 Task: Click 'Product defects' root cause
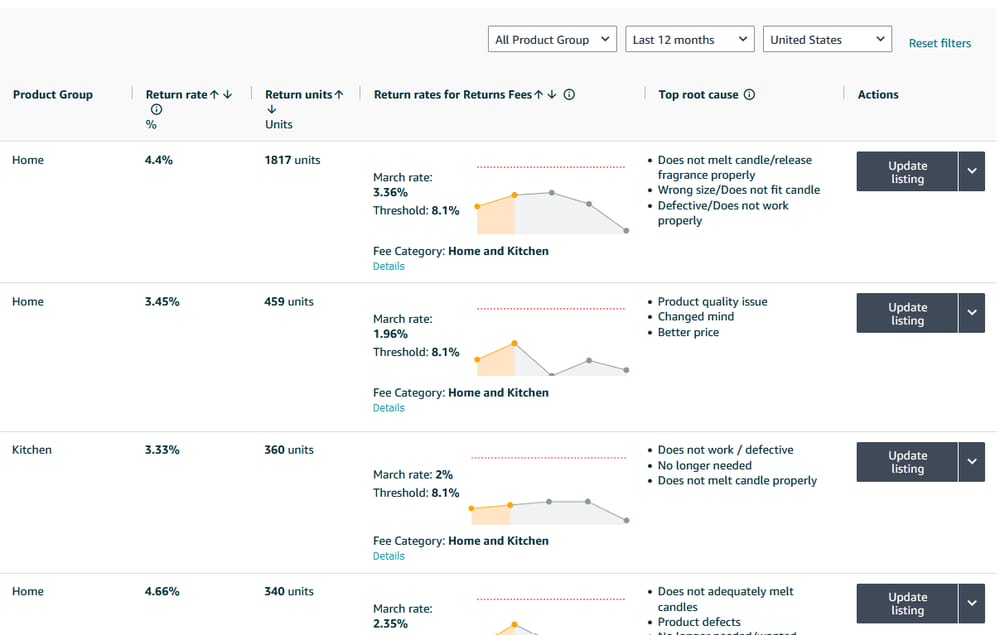click(699, 622)
